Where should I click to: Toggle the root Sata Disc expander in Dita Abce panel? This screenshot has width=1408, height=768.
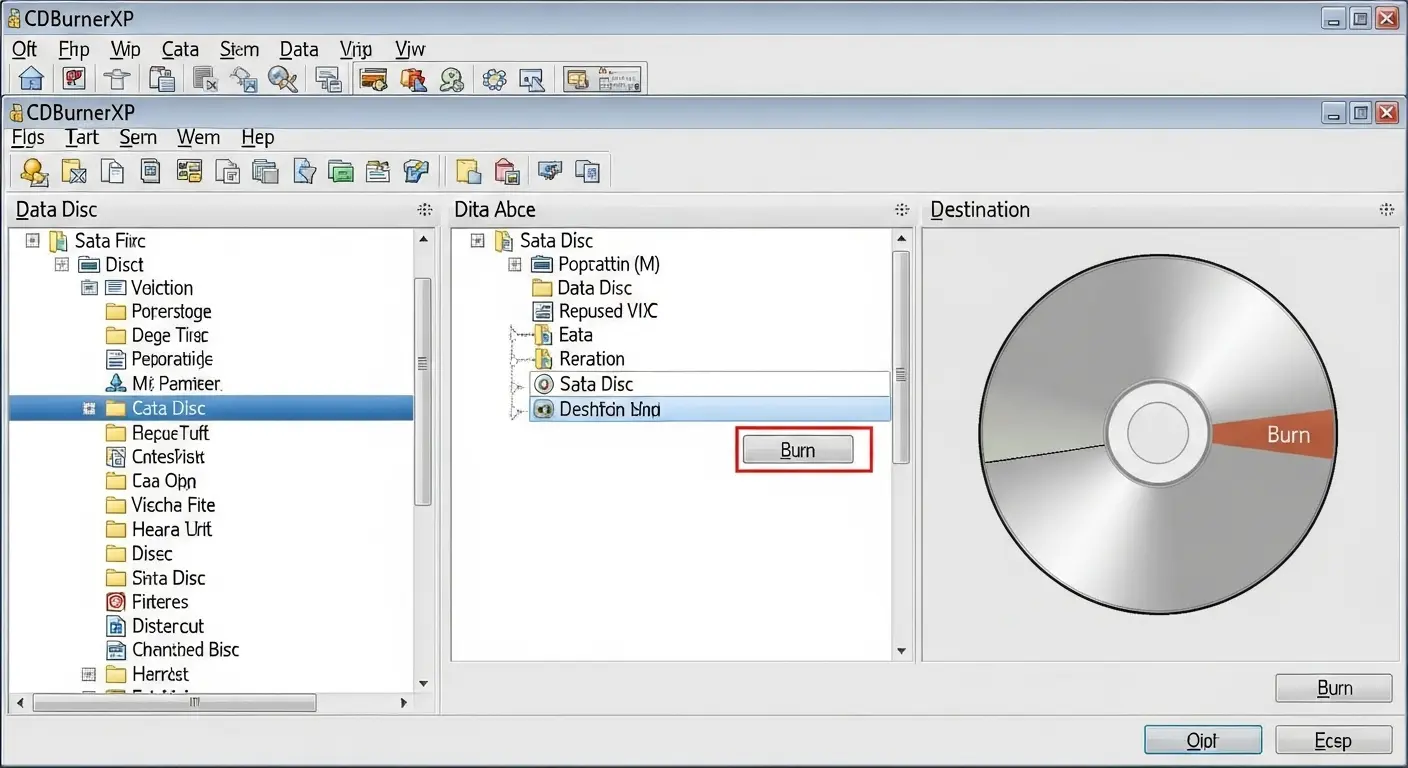click(x=477, y=241)
